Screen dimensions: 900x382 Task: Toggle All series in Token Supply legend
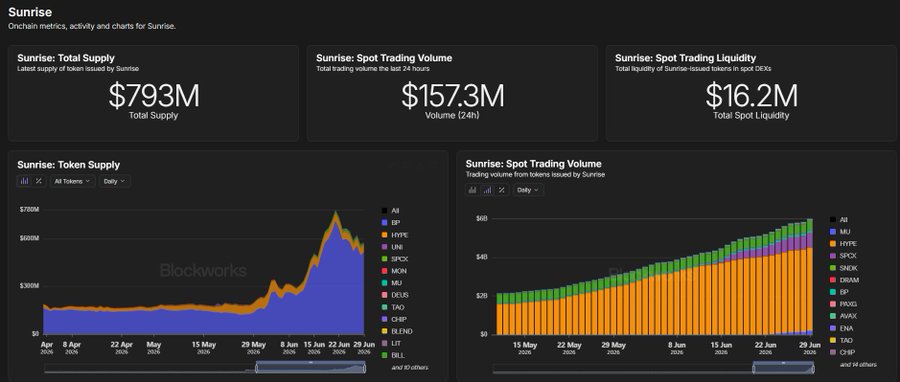coord(390,211)
